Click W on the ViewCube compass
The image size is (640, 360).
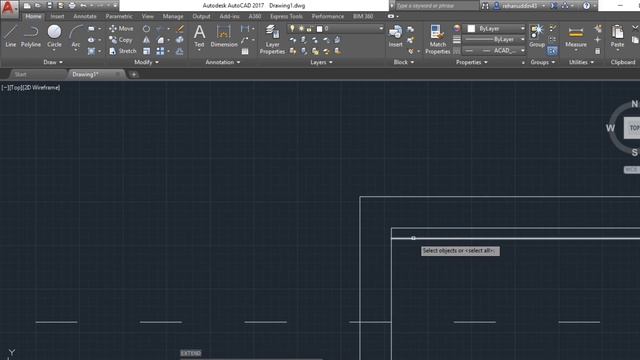tap(610, 128)
